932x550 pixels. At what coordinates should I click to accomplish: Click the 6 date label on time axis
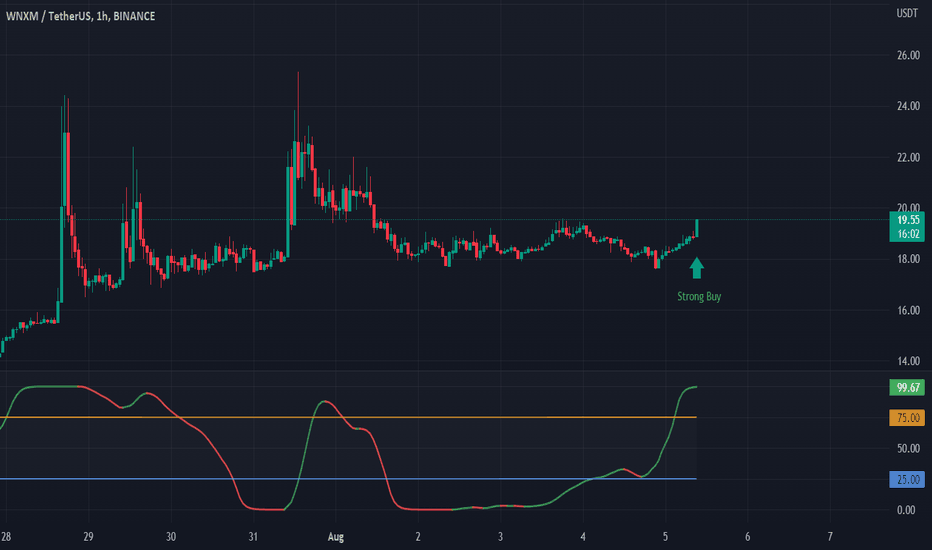(748, 537)
